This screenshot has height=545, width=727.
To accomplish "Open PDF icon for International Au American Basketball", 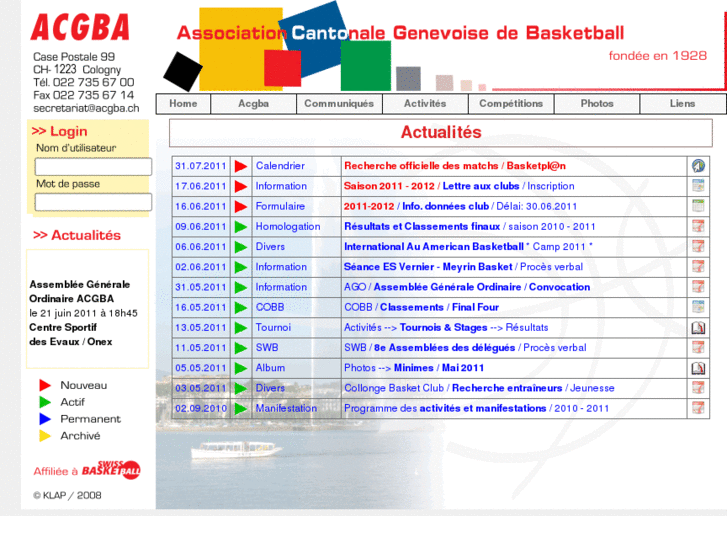I will point(698,246).
